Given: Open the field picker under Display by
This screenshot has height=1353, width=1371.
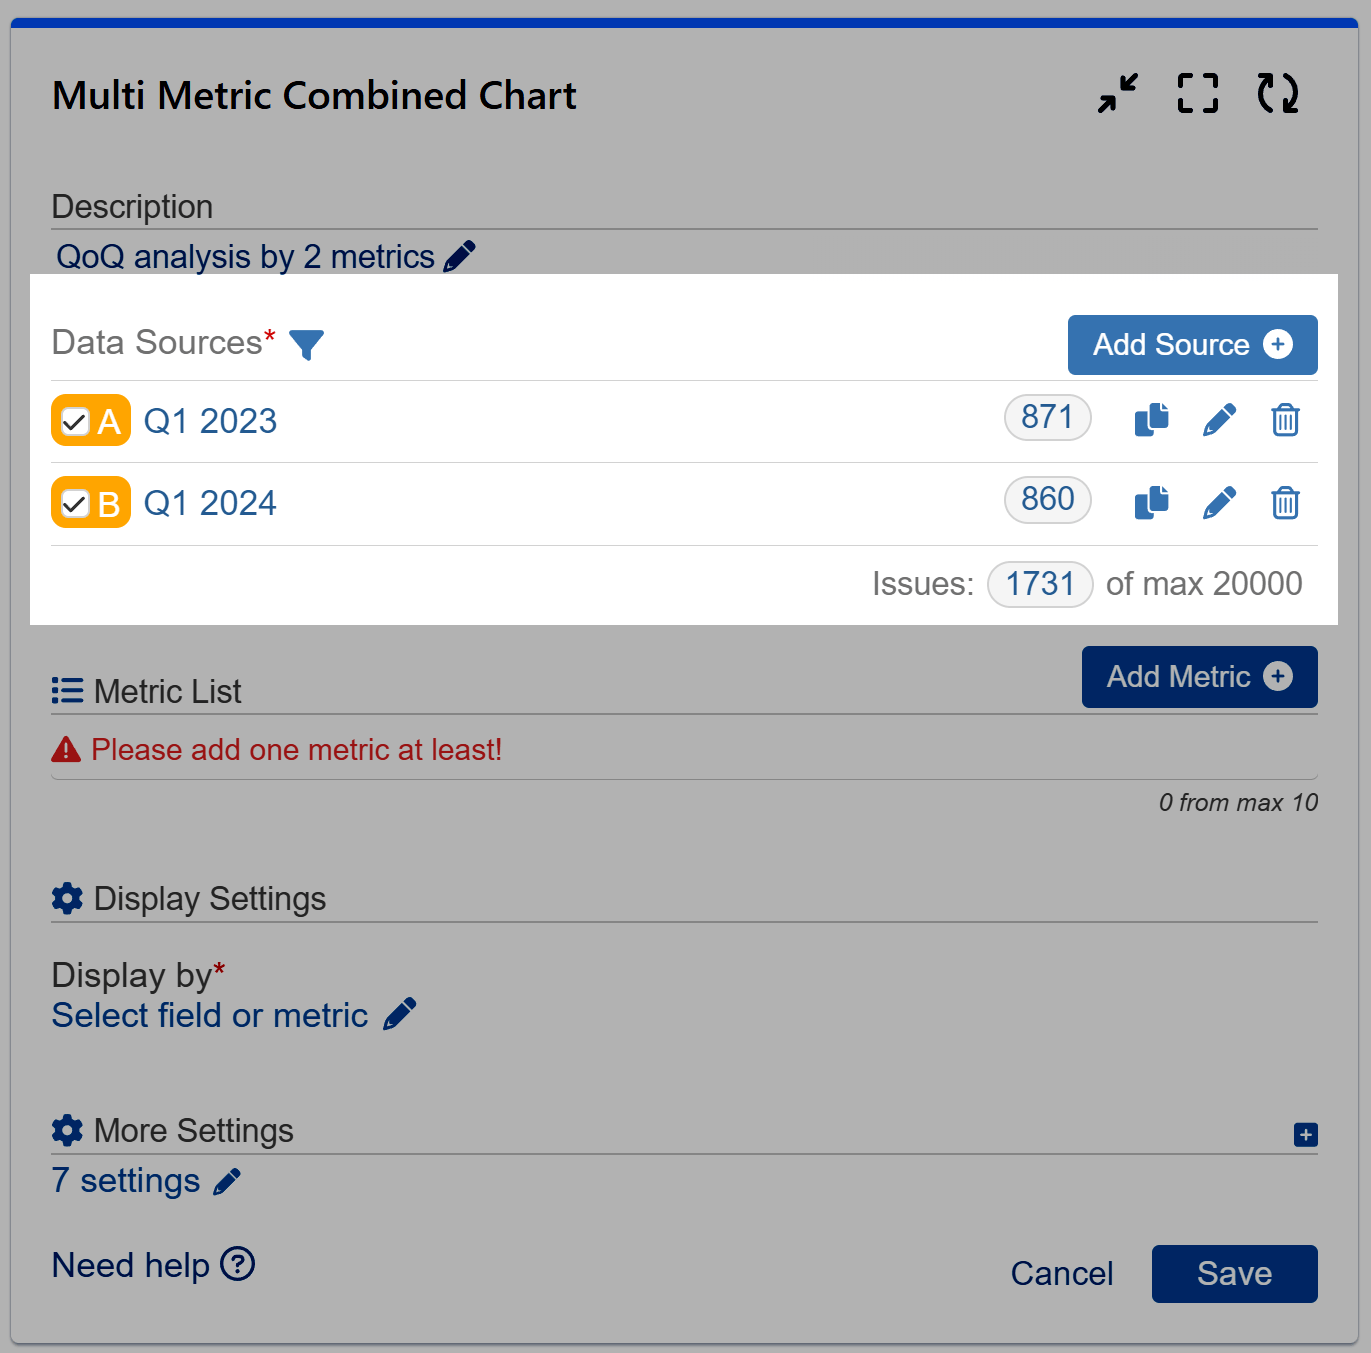Looking at the screenshot, I should [400, 1013].
